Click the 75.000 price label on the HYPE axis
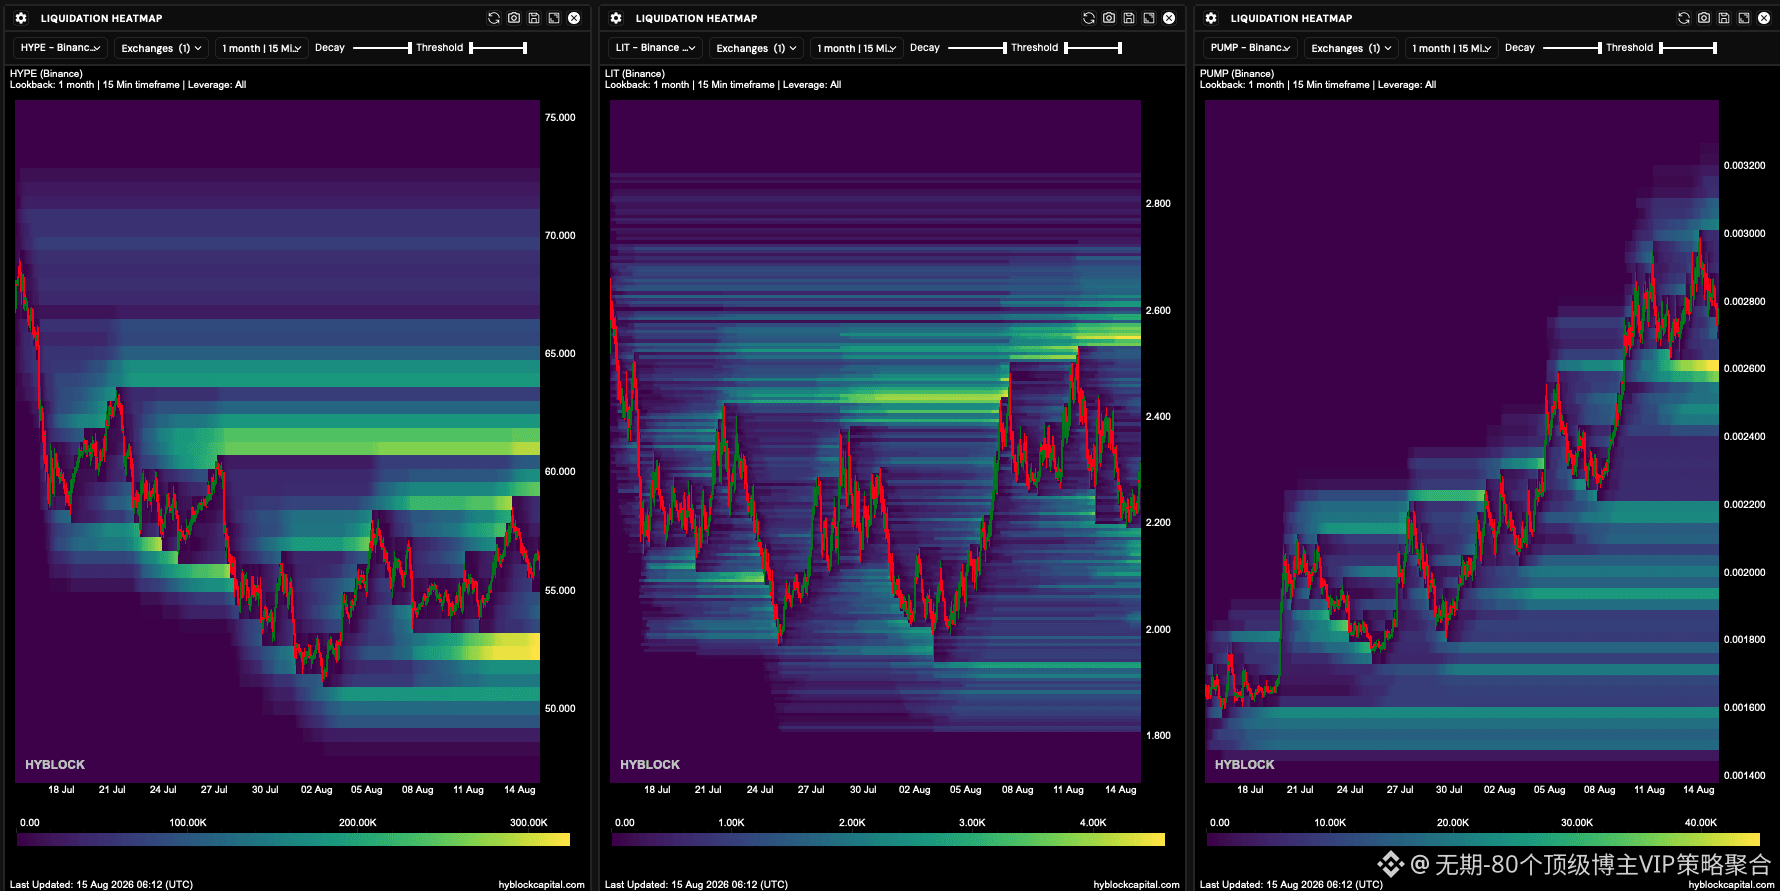Image resolution: width=1780 pixels, height=891 pixels. 560,118
